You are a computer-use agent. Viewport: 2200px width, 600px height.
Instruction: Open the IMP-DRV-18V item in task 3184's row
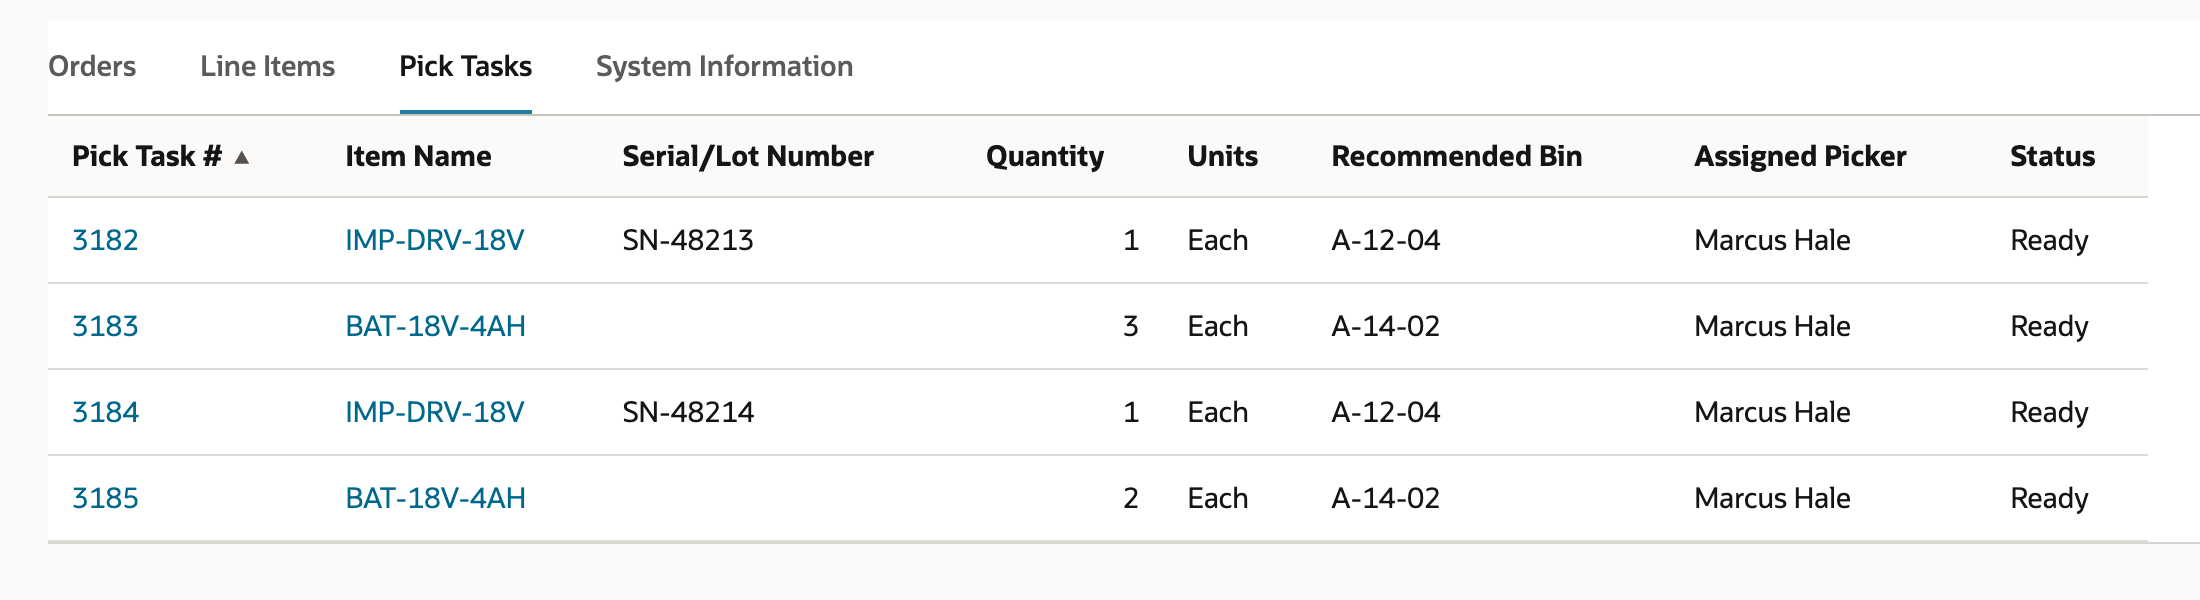(x=434, y=412)
